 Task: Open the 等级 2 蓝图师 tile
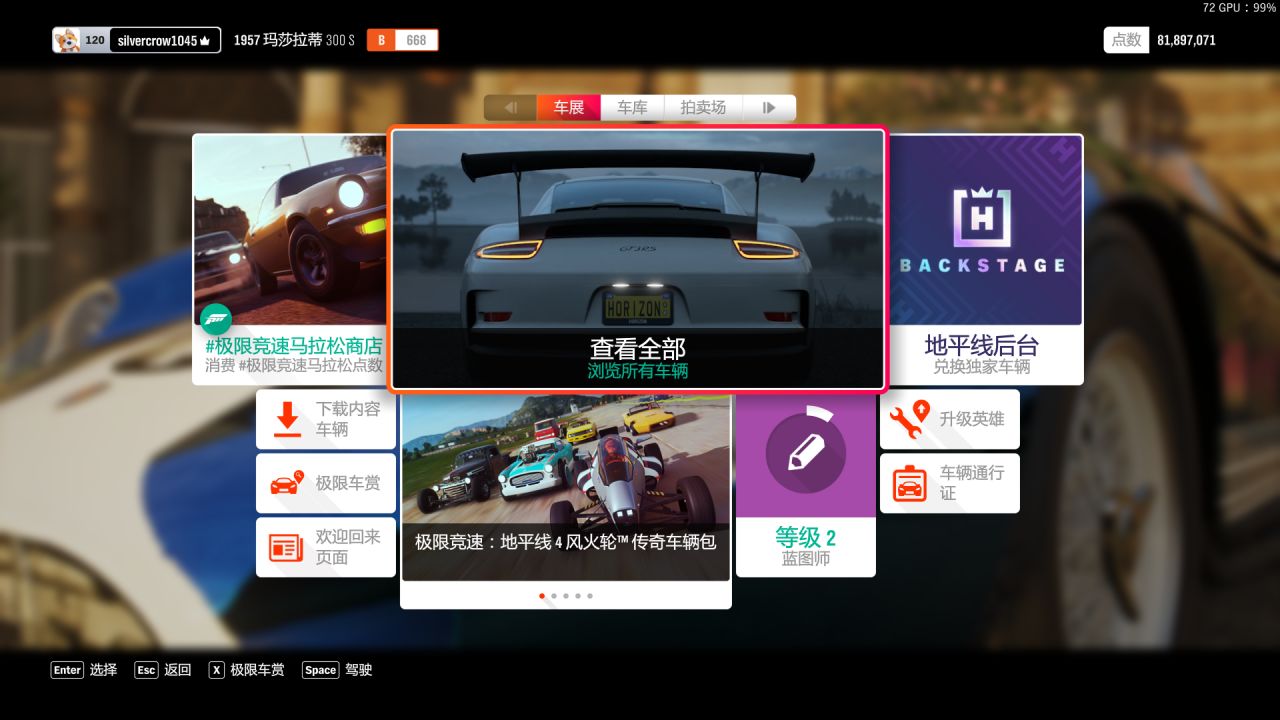pyautogui.click(x=806, y=485)
